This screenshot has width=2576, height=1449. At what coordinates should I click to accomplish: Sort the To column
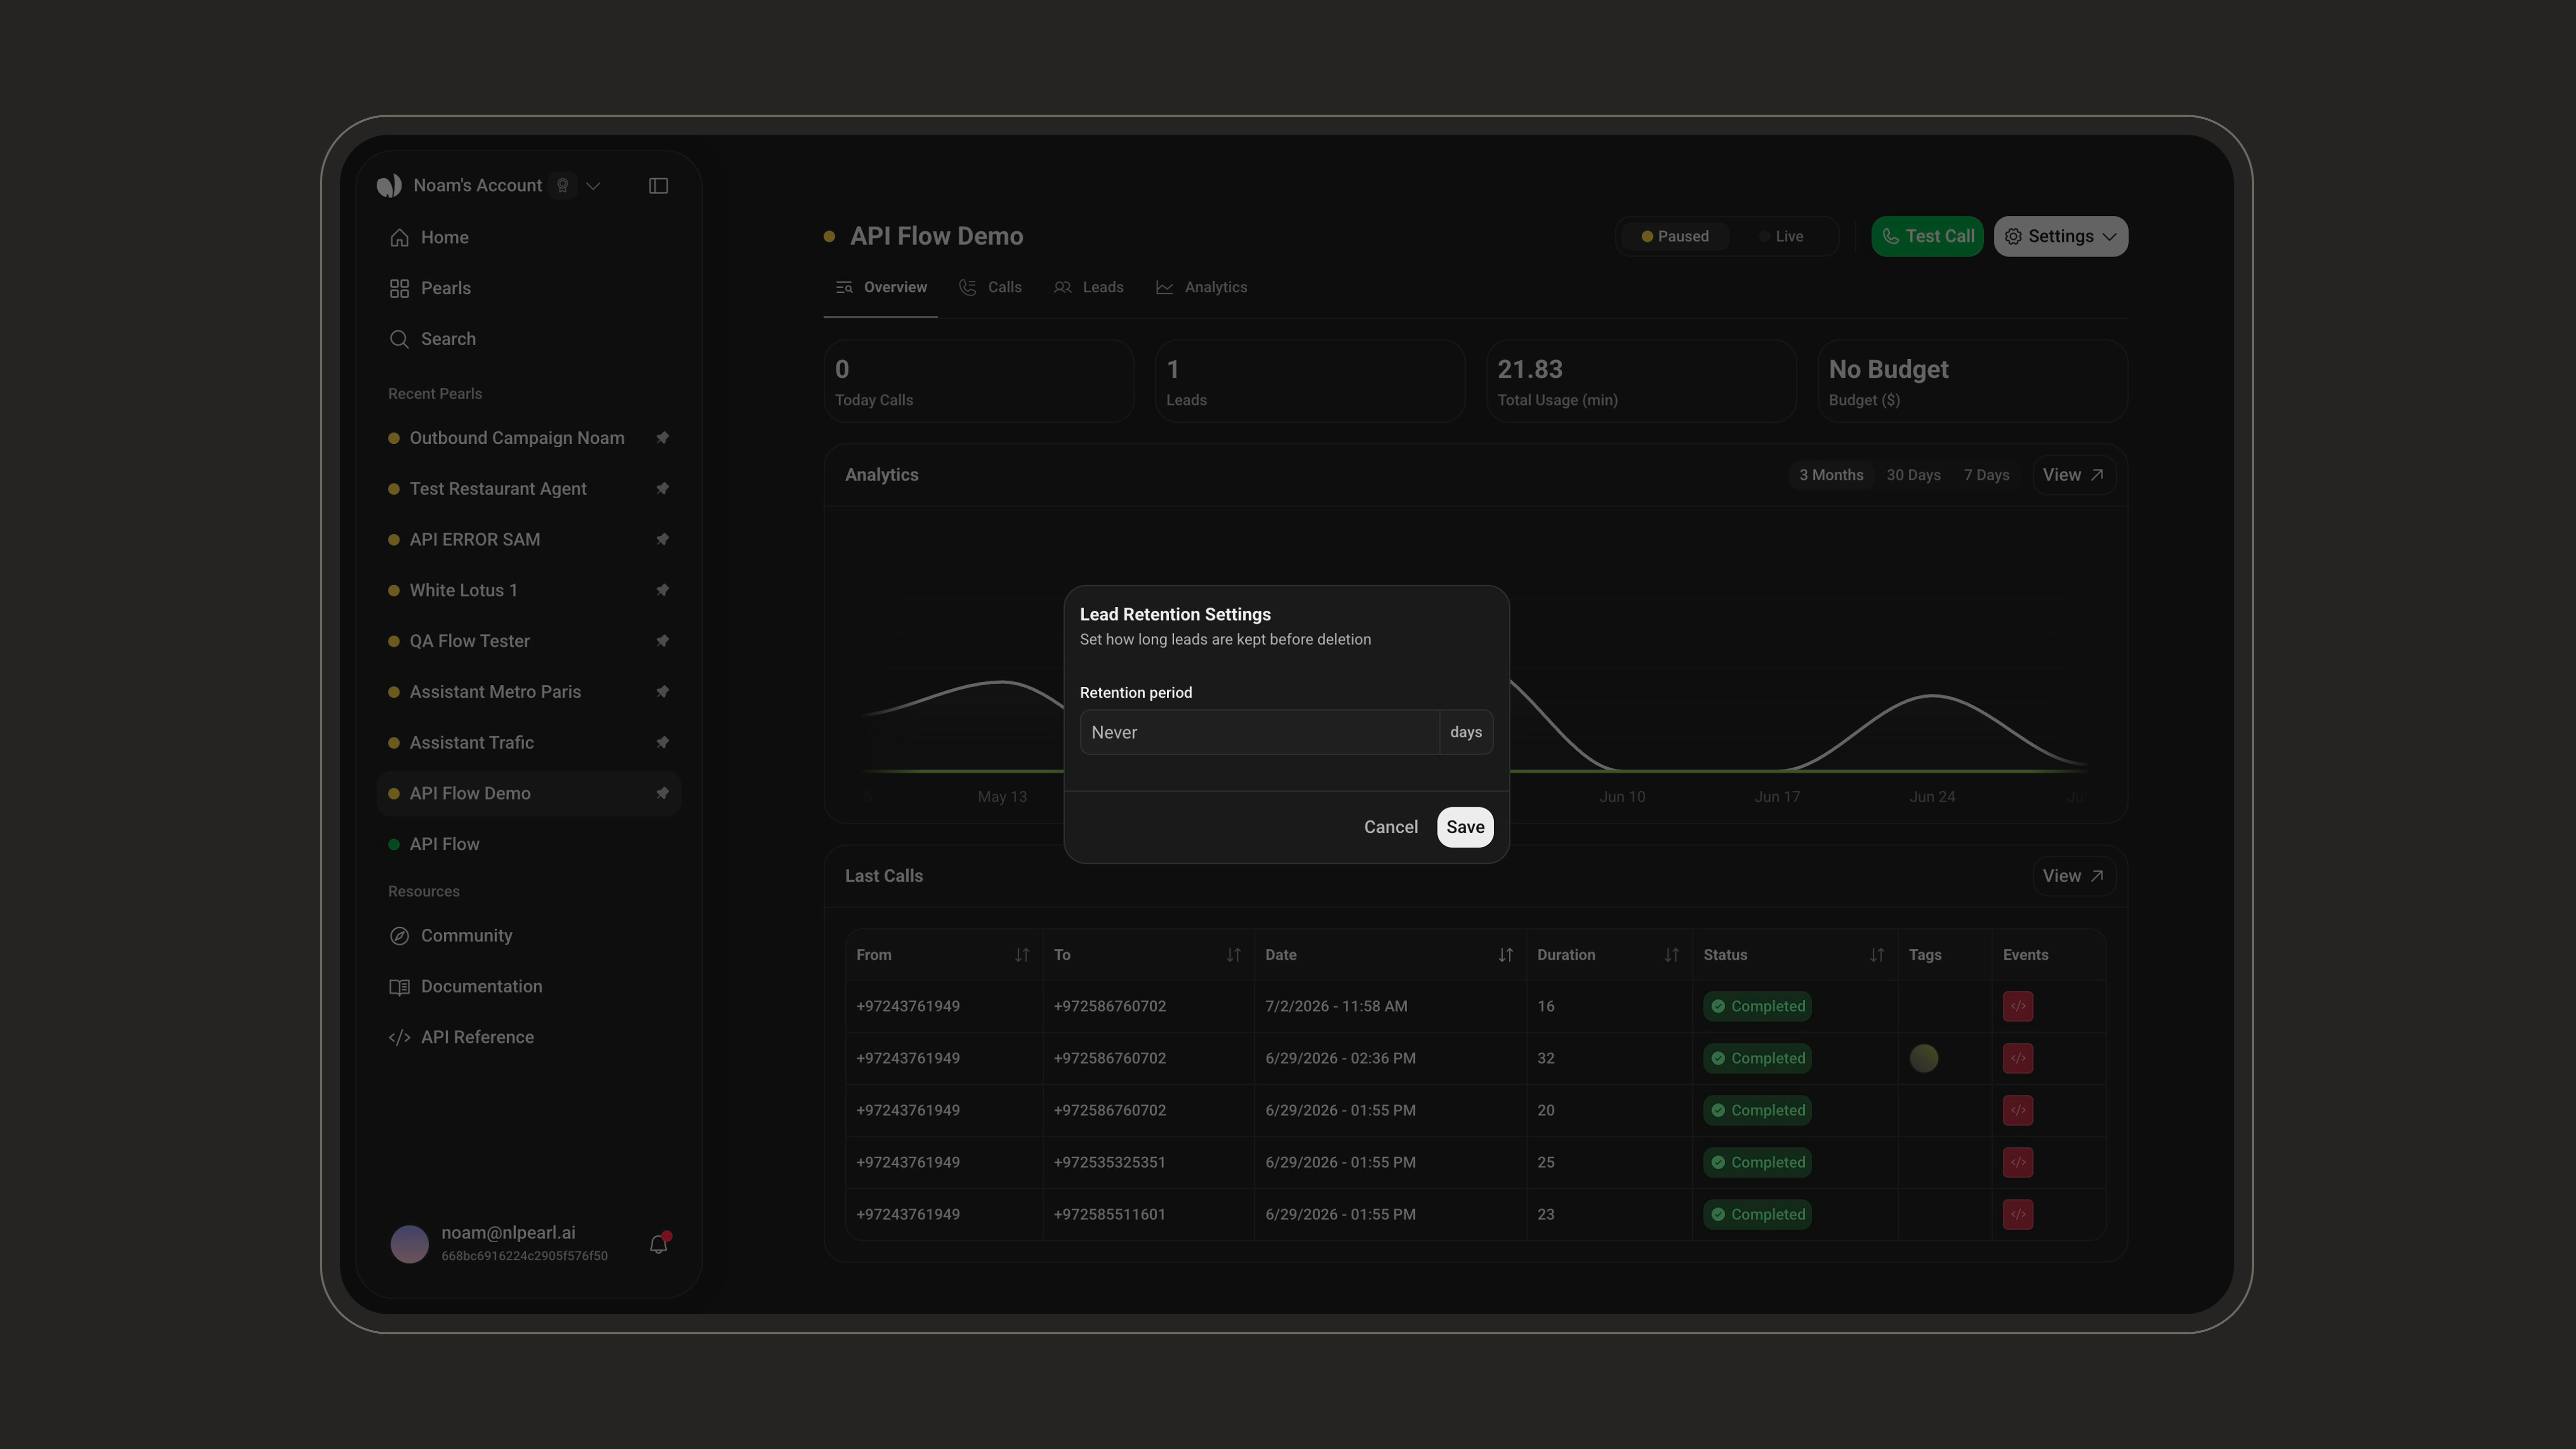pos(1233,955)
